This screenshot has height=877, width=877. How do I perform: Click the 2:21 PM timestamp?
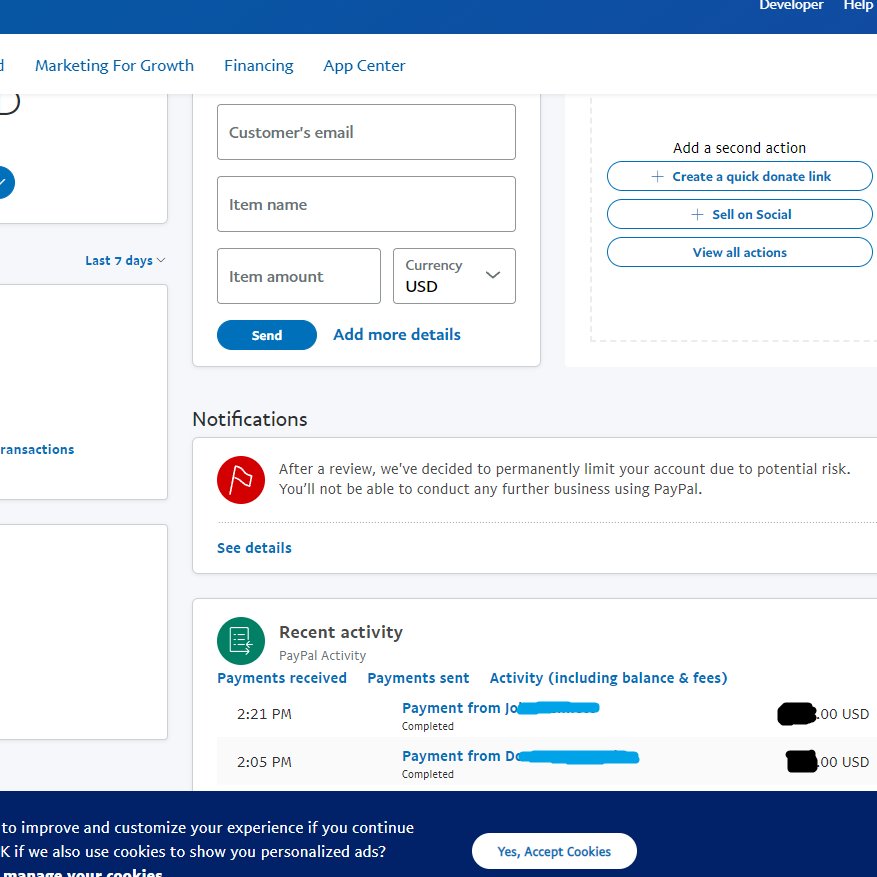coord(264,714)
